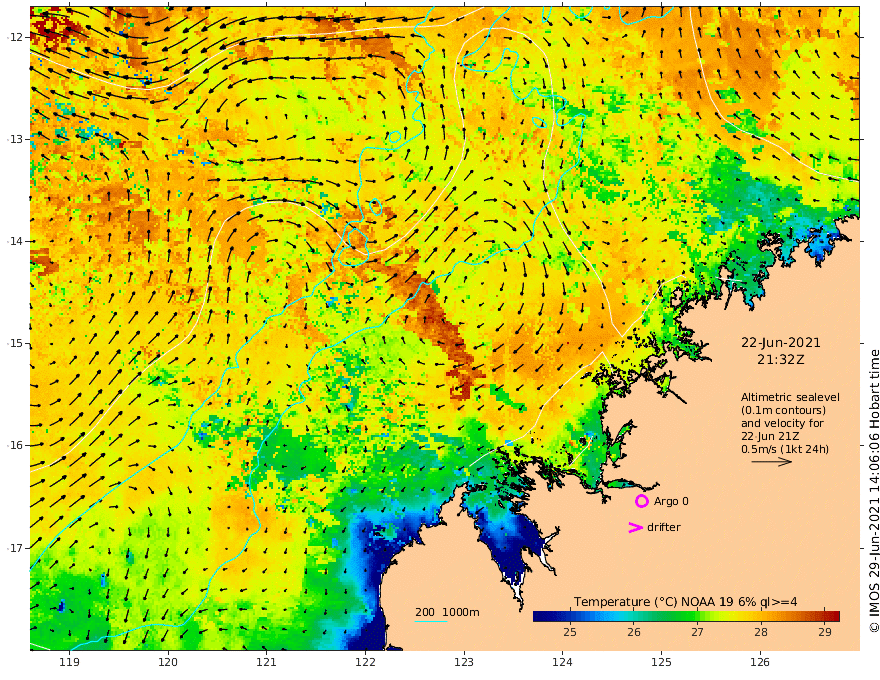This screenshot has width=880, height=680.
Task: Click latitude label -16 on the axis
Action: click(x=16, y=445)
